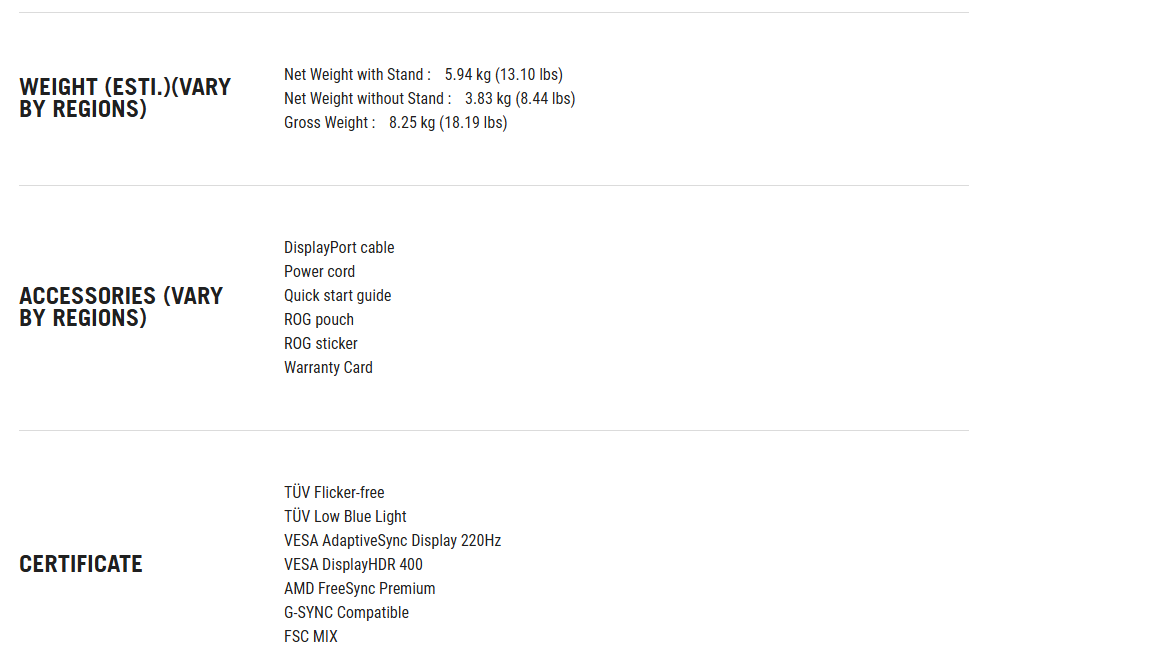Click the Weight (Esti.) section heading

[125, 98]
